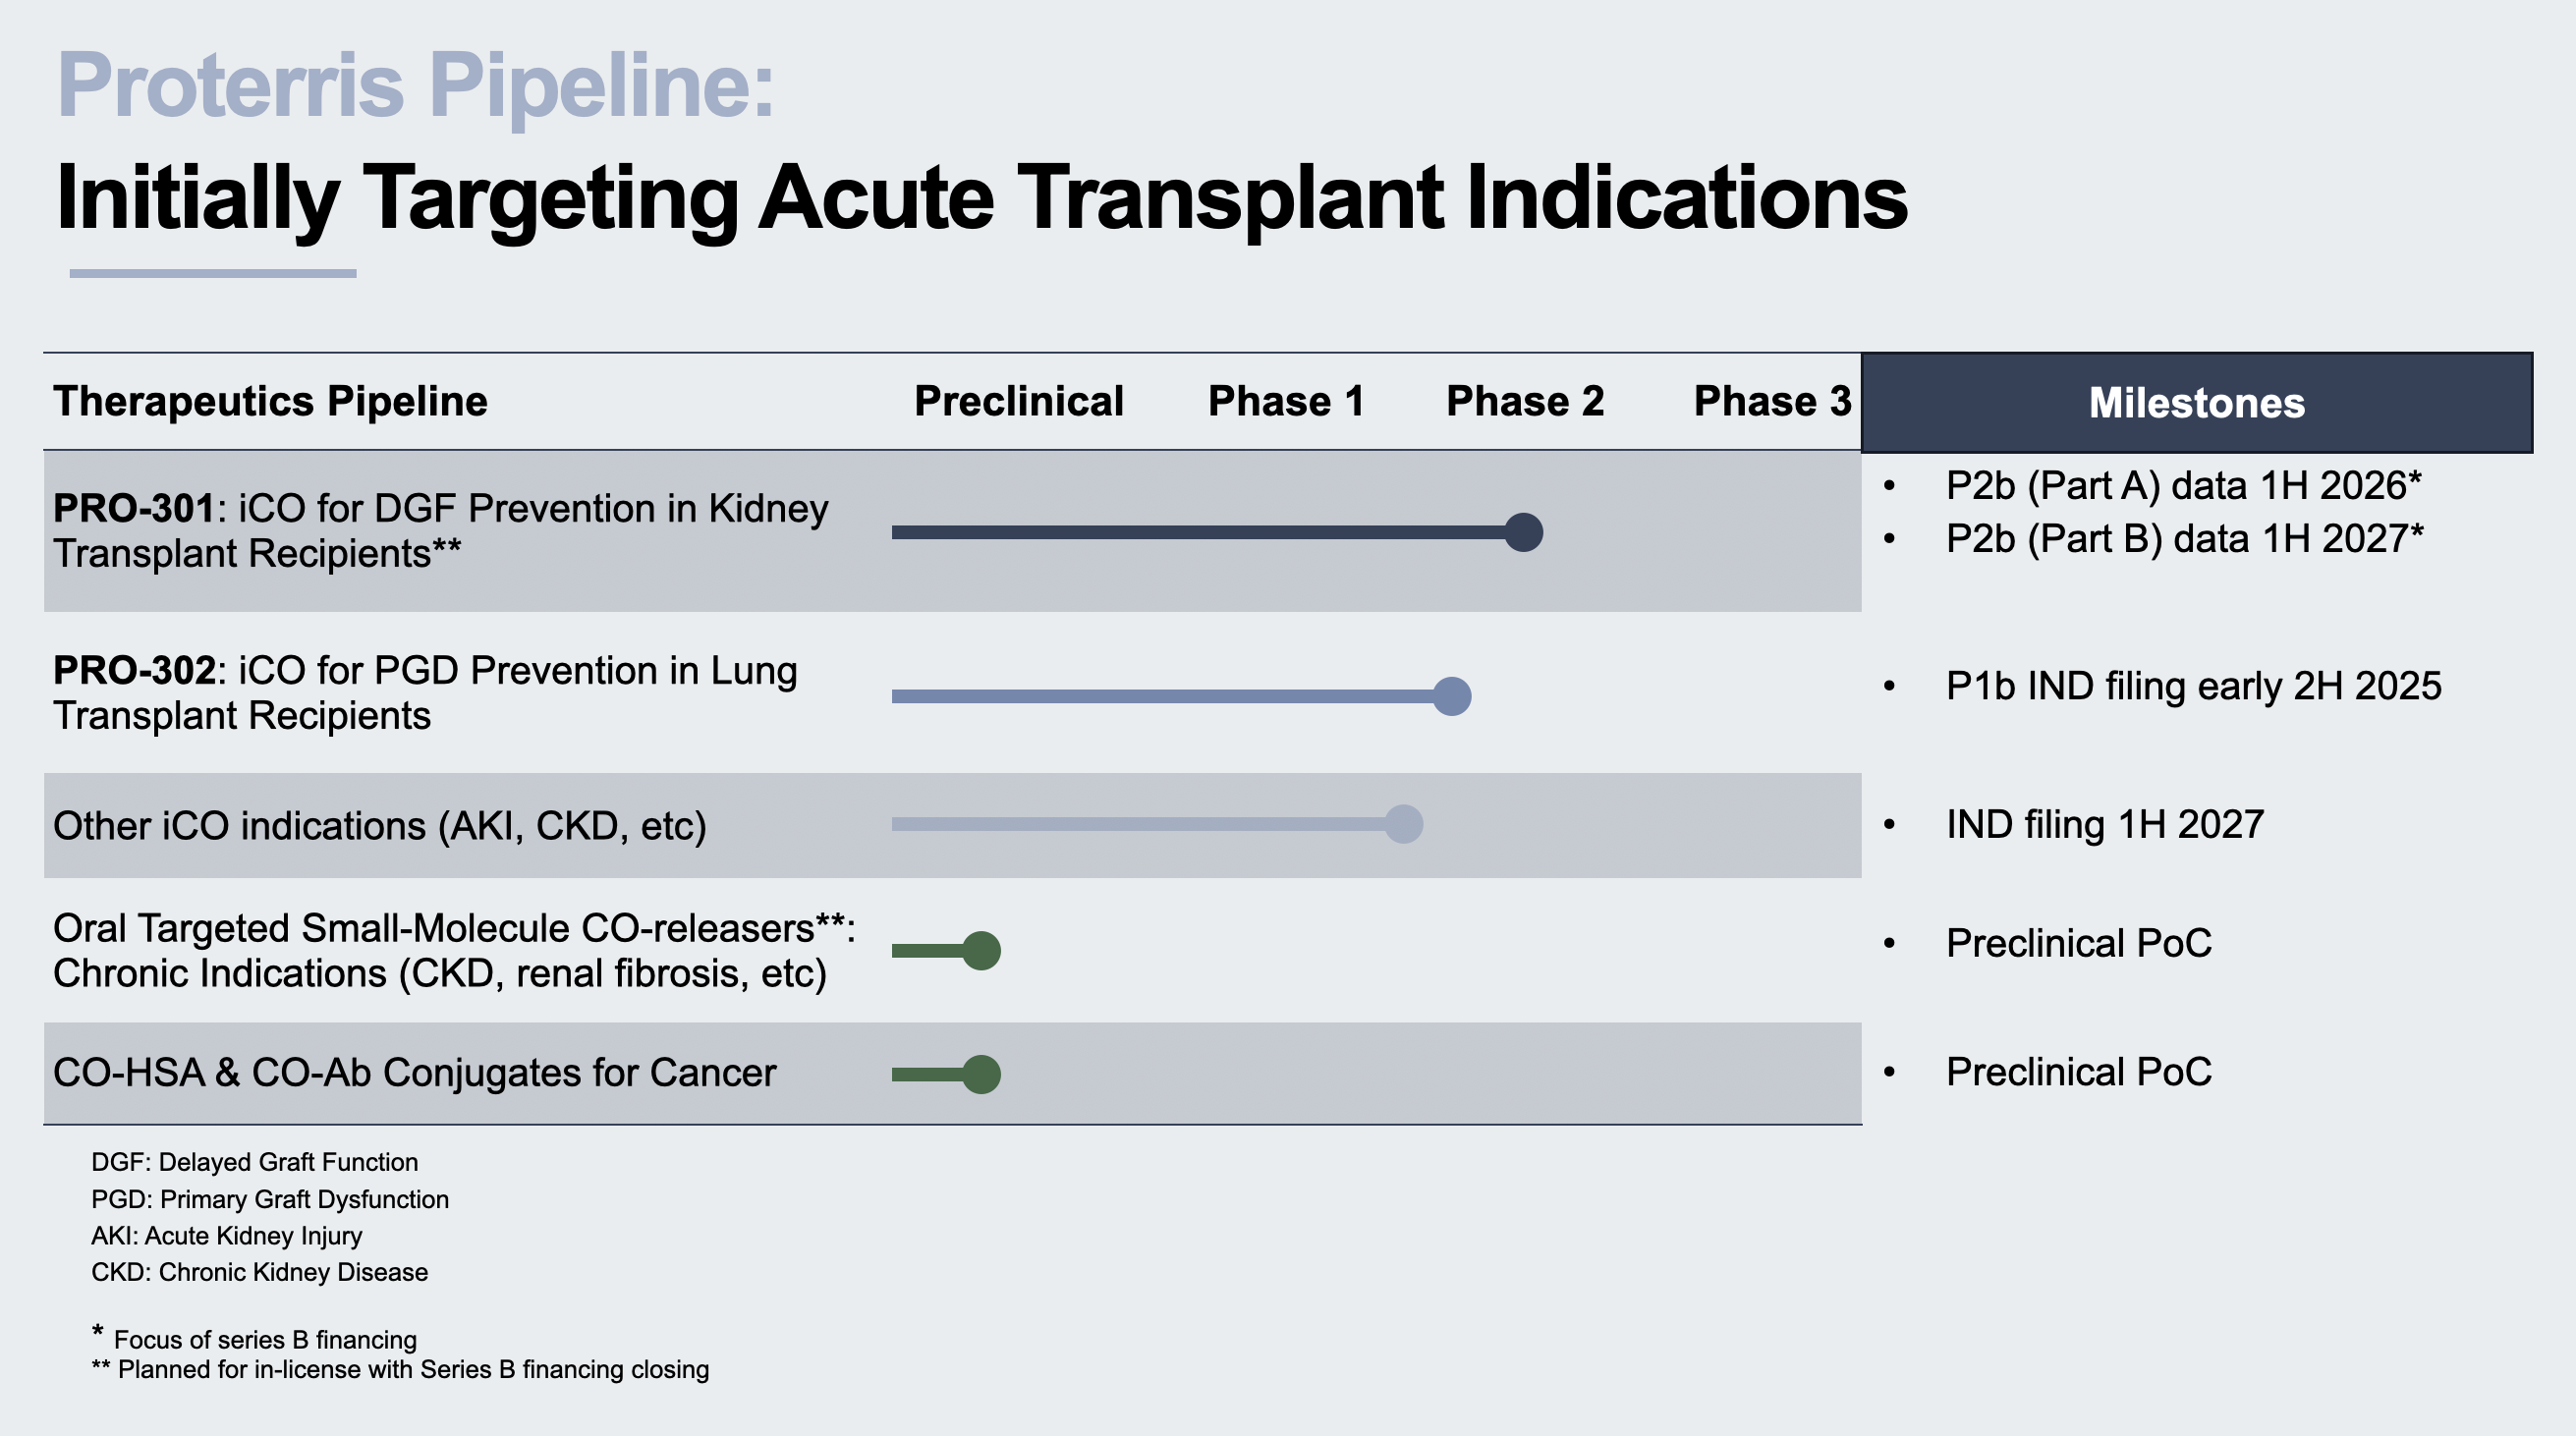
Task: Click the "P2b (Part A) data 1H 2026" milestone
Action: pos(2182,486)
